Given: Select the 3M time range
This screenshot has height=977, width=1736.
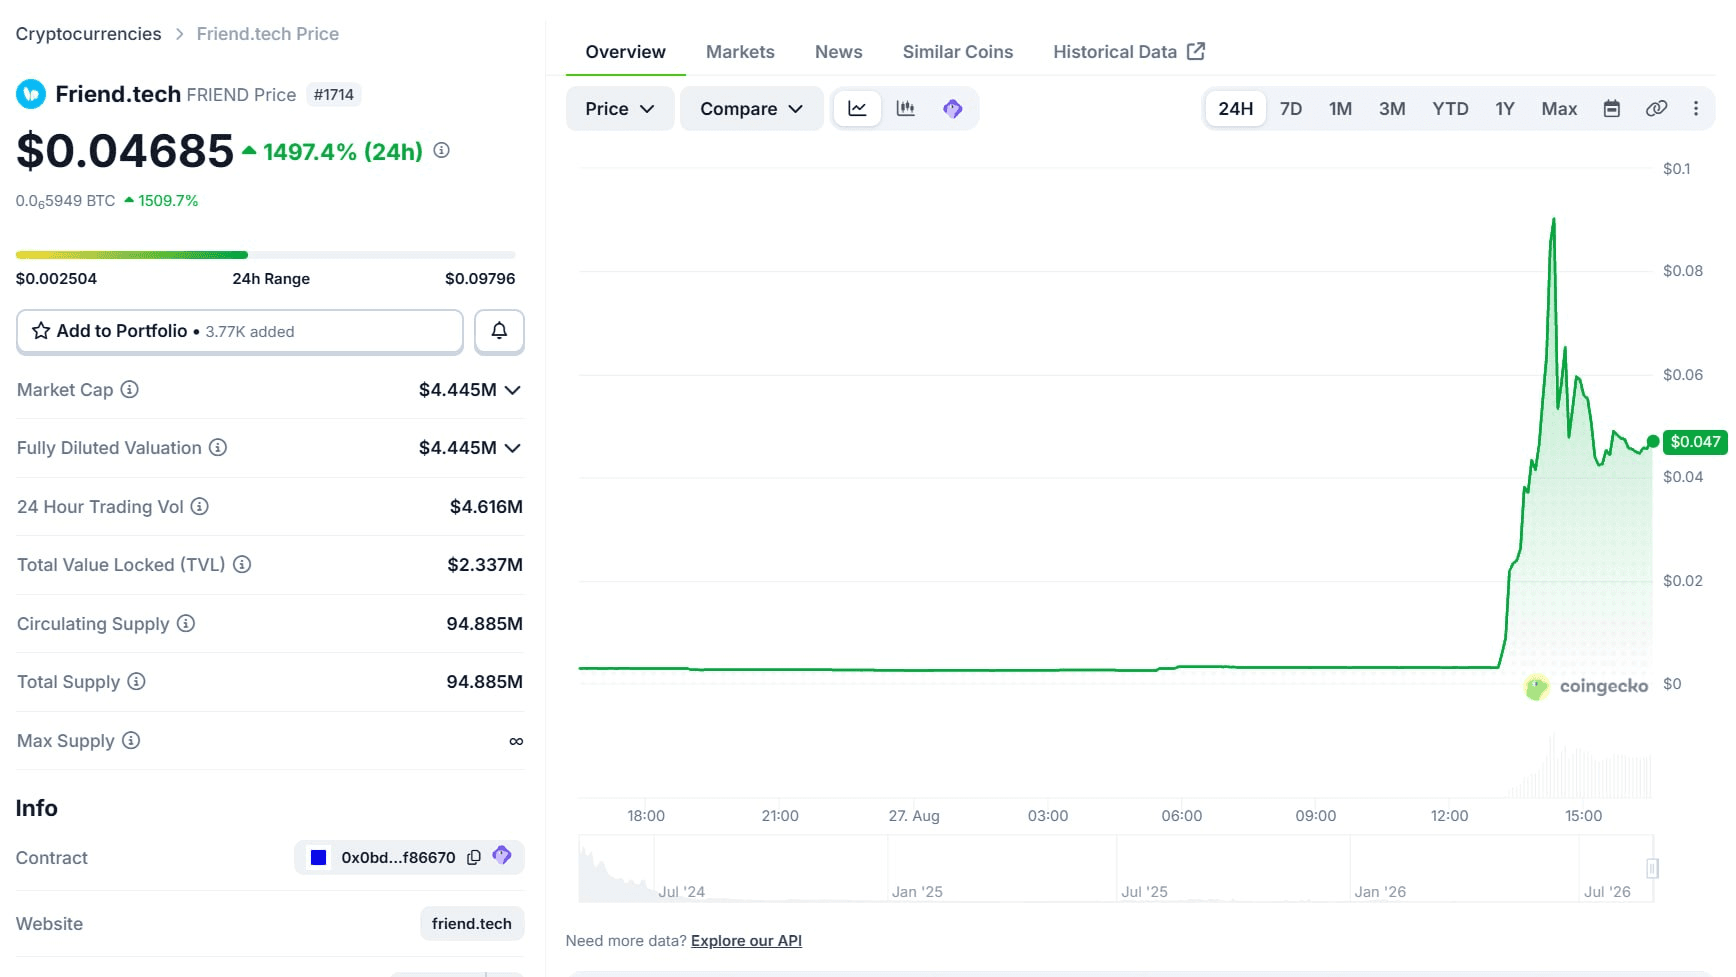Looking at the screenshot, I should (1392, 108).
